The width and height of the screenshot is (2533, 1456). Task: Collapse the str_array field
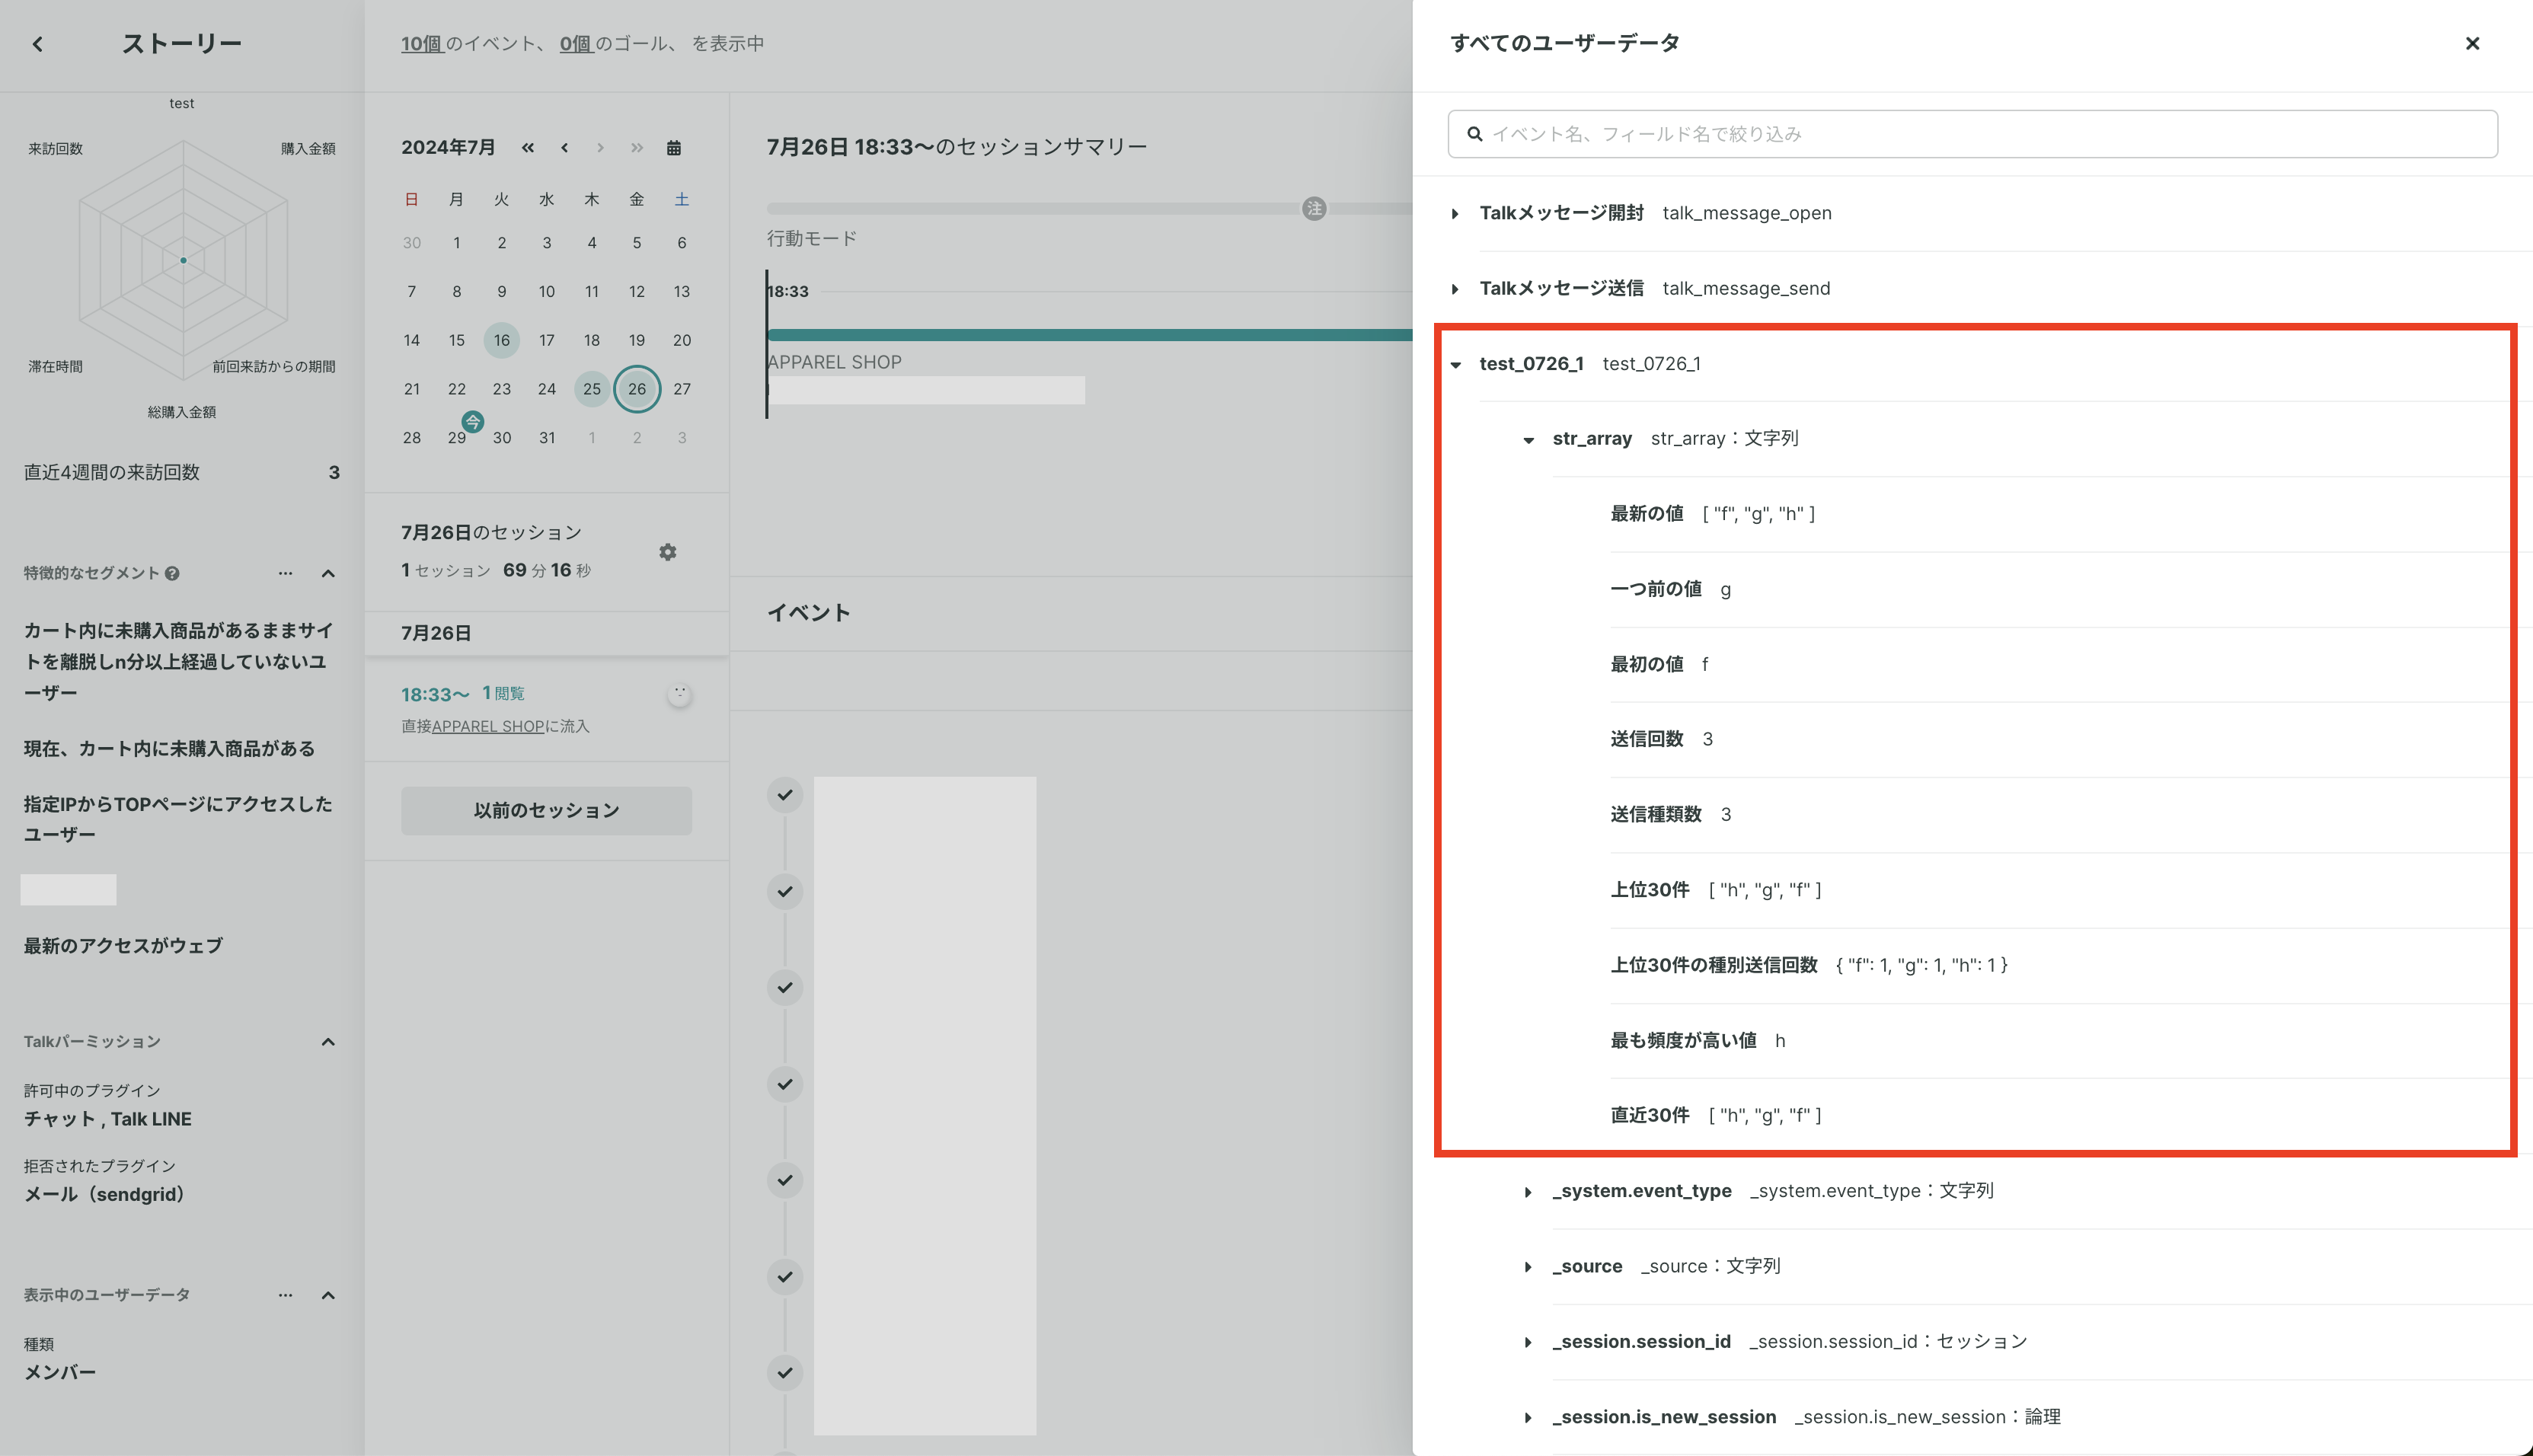coord(1528,439)
